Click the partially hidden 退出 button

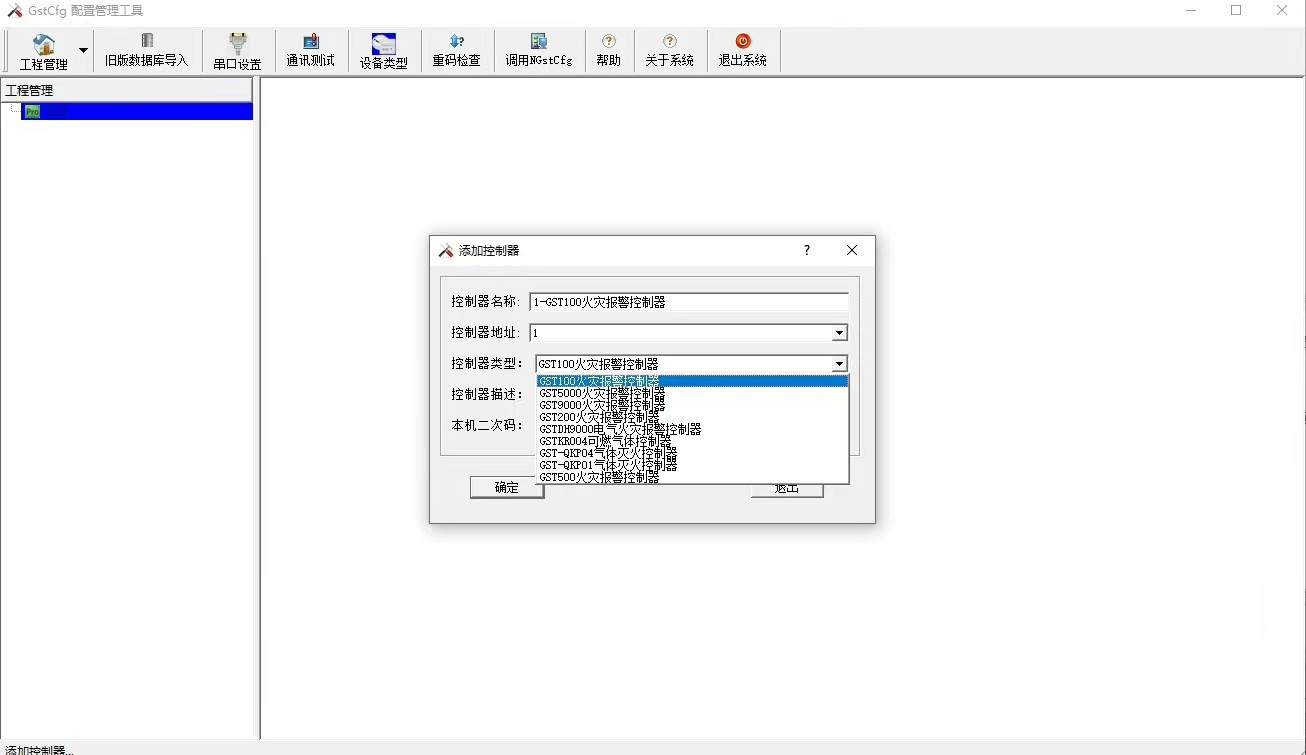[787, 490]
